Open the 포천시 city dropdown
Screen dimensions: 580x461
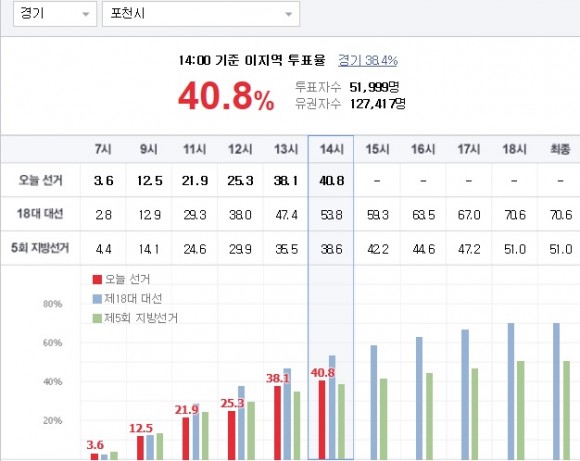201,14
